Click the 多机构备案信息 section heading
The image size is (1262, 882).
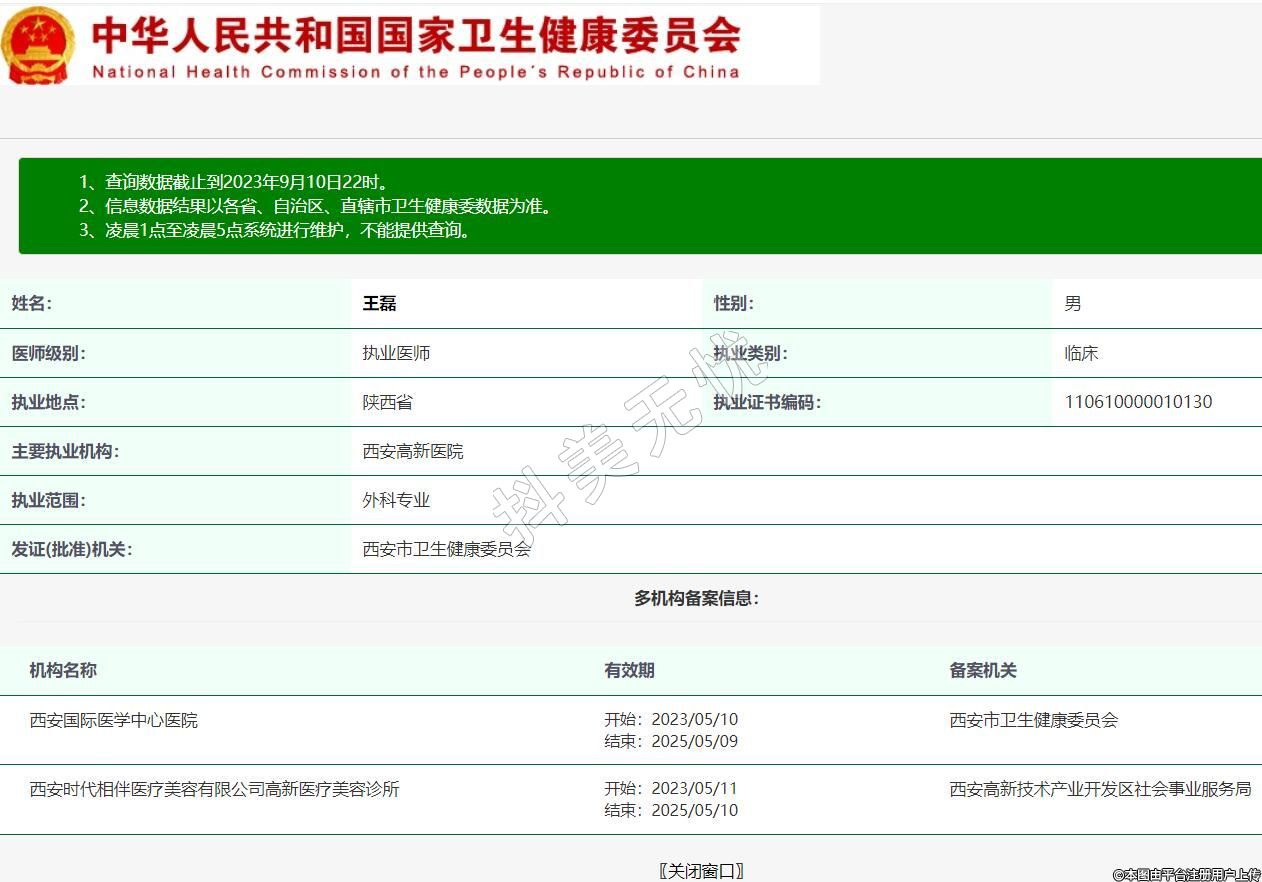coord(696,598)
